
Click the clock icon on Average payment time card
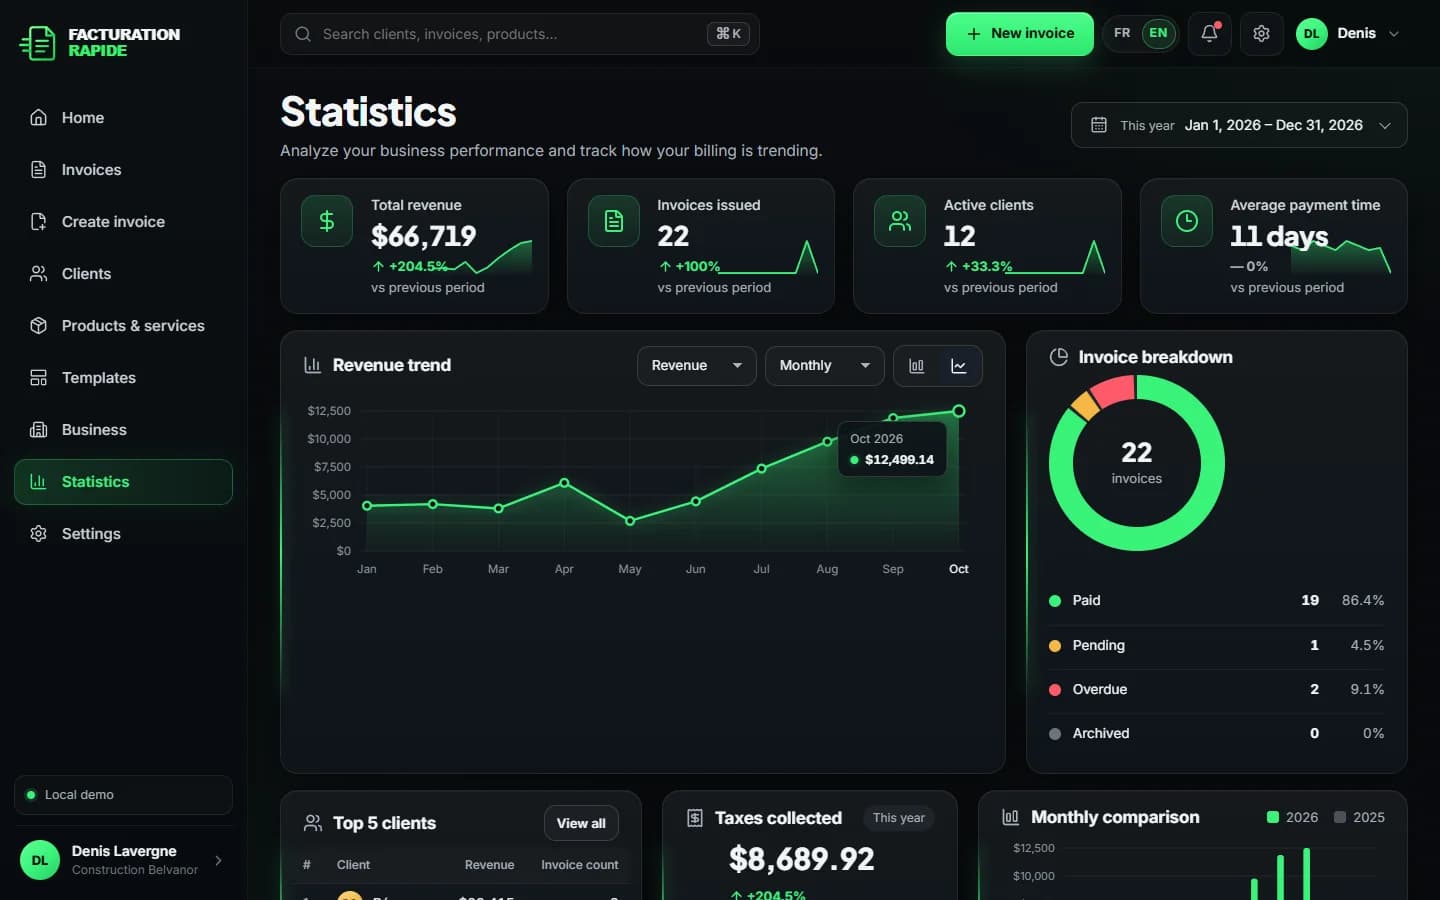(1187, 221)
